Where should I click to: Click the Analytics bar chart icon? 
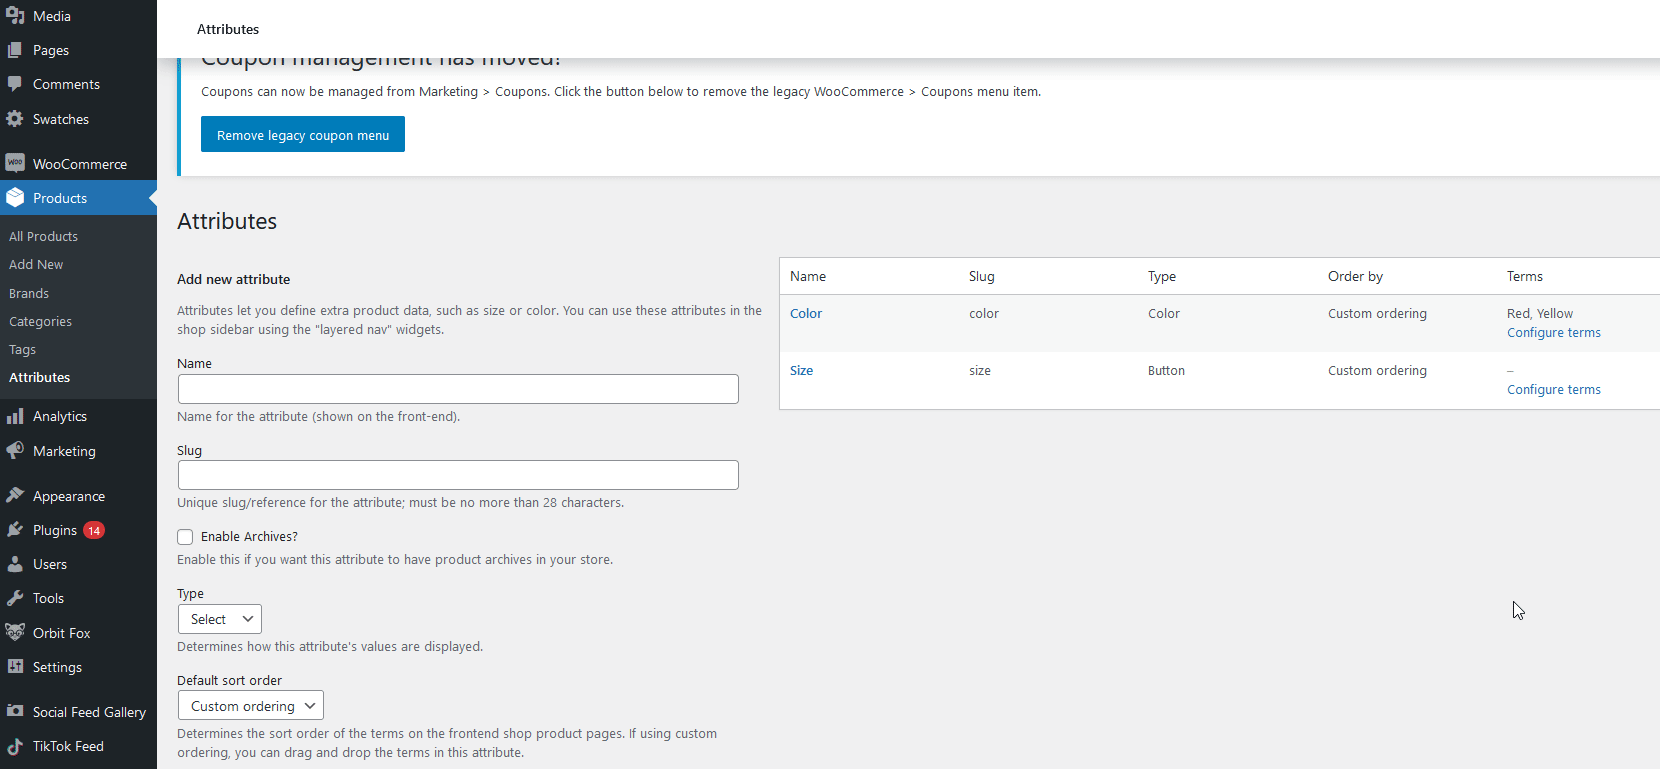tap(15, 416)
